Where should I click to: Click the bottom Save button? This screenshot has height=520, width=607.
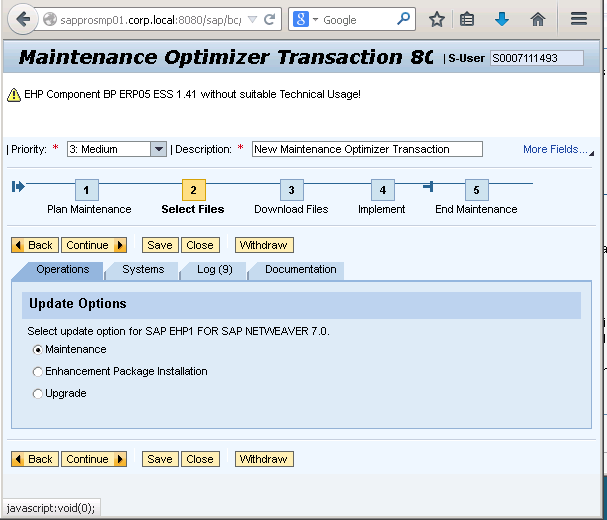(x=160, y=459)
